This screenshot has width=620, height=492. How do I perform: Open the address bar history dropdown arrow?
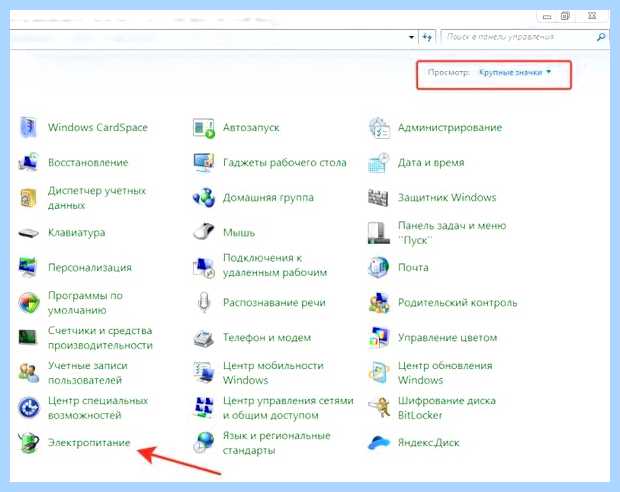point(411,37)
